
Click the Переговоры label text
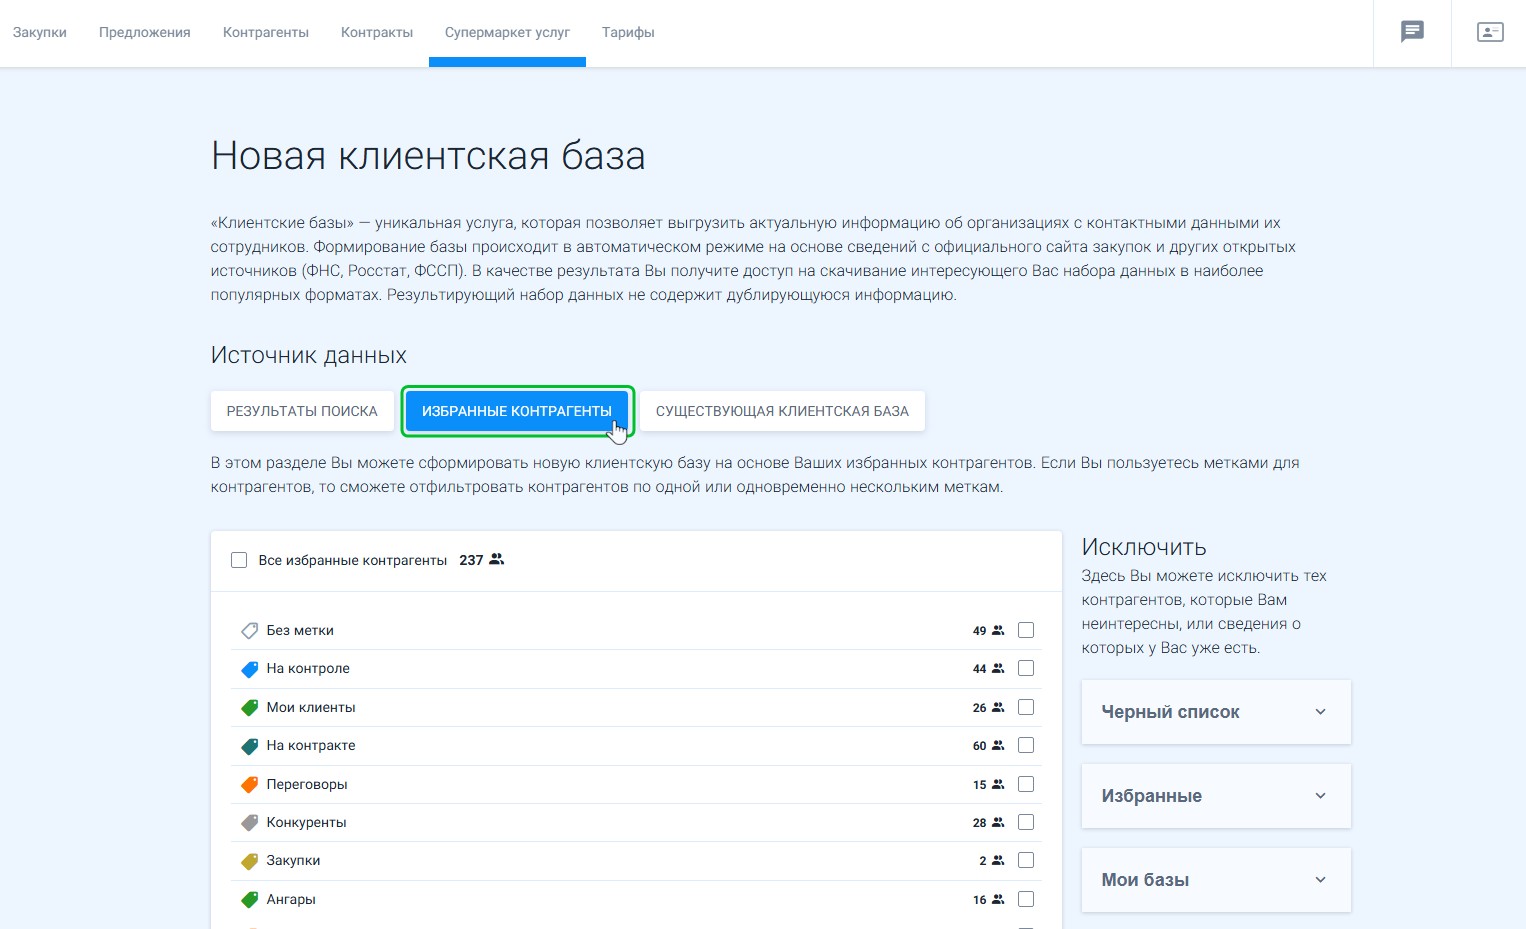point(307,784)
